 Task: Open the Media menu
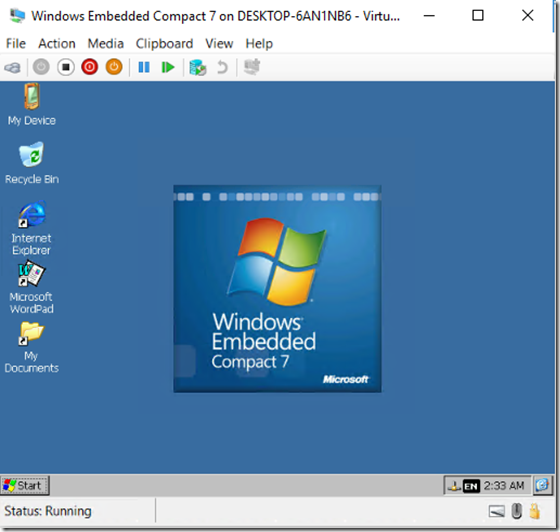[x=106, y=44]
